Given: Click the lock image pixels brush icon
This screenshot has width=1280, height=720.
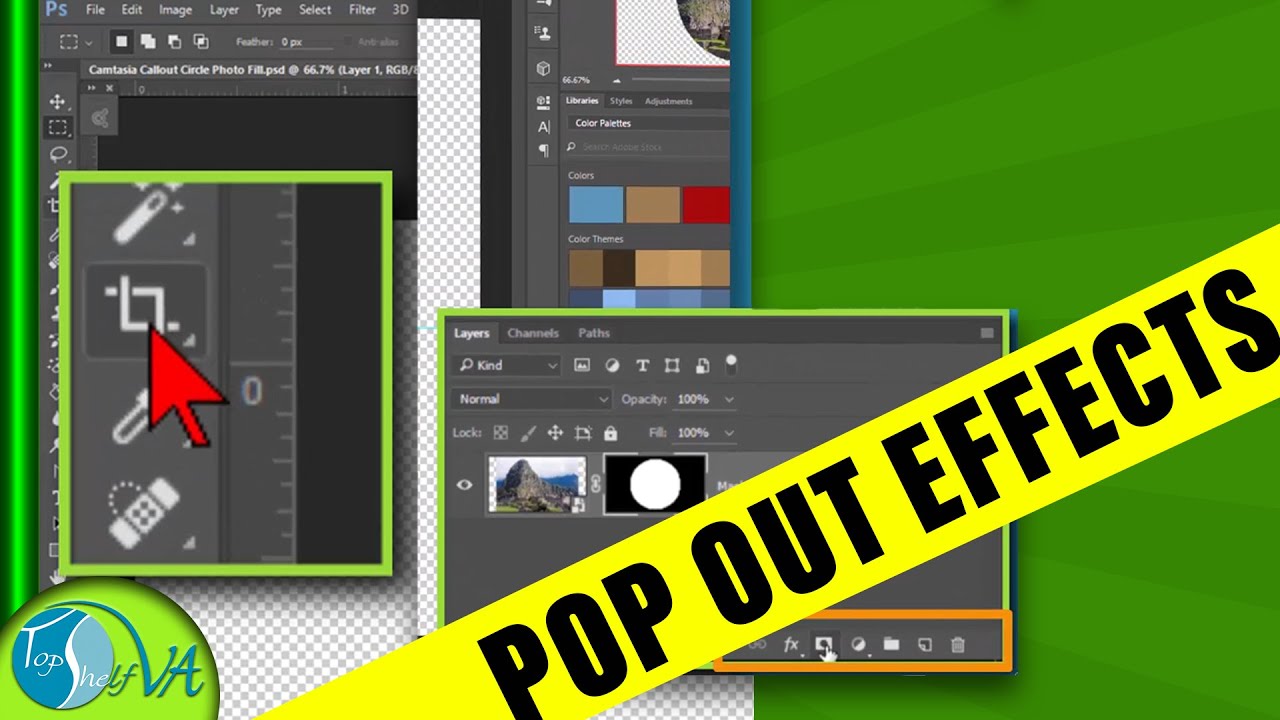Looking at the screenshot, I should pos(529,433).
